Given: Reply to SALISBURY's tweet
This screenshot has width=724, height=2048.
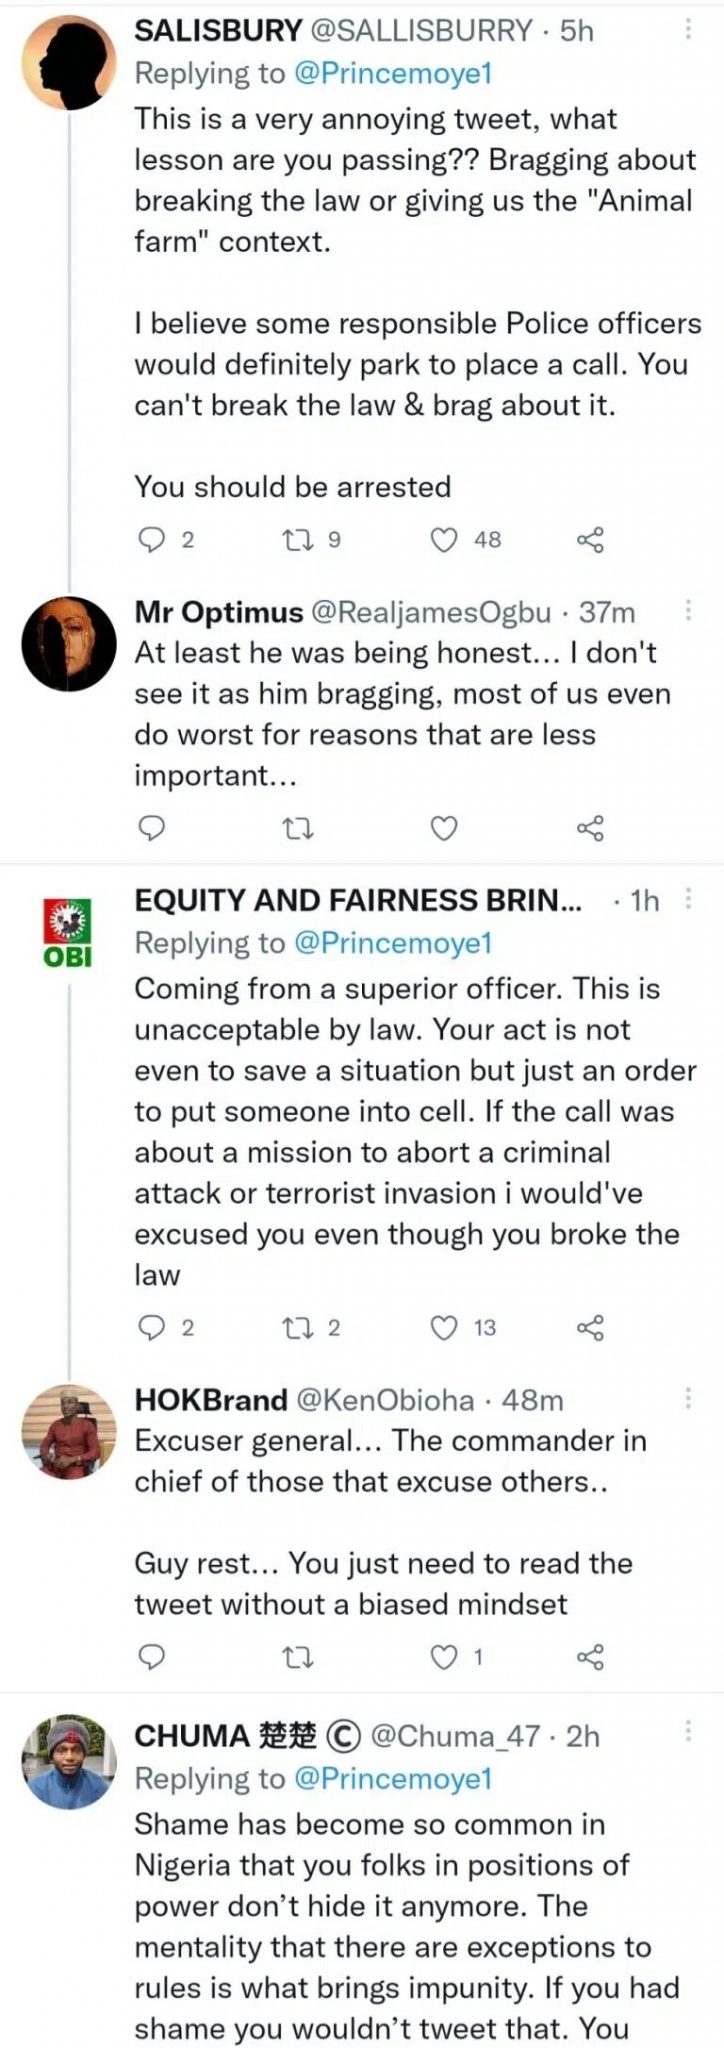Looking at the screenshot, I should coord(151,540).
